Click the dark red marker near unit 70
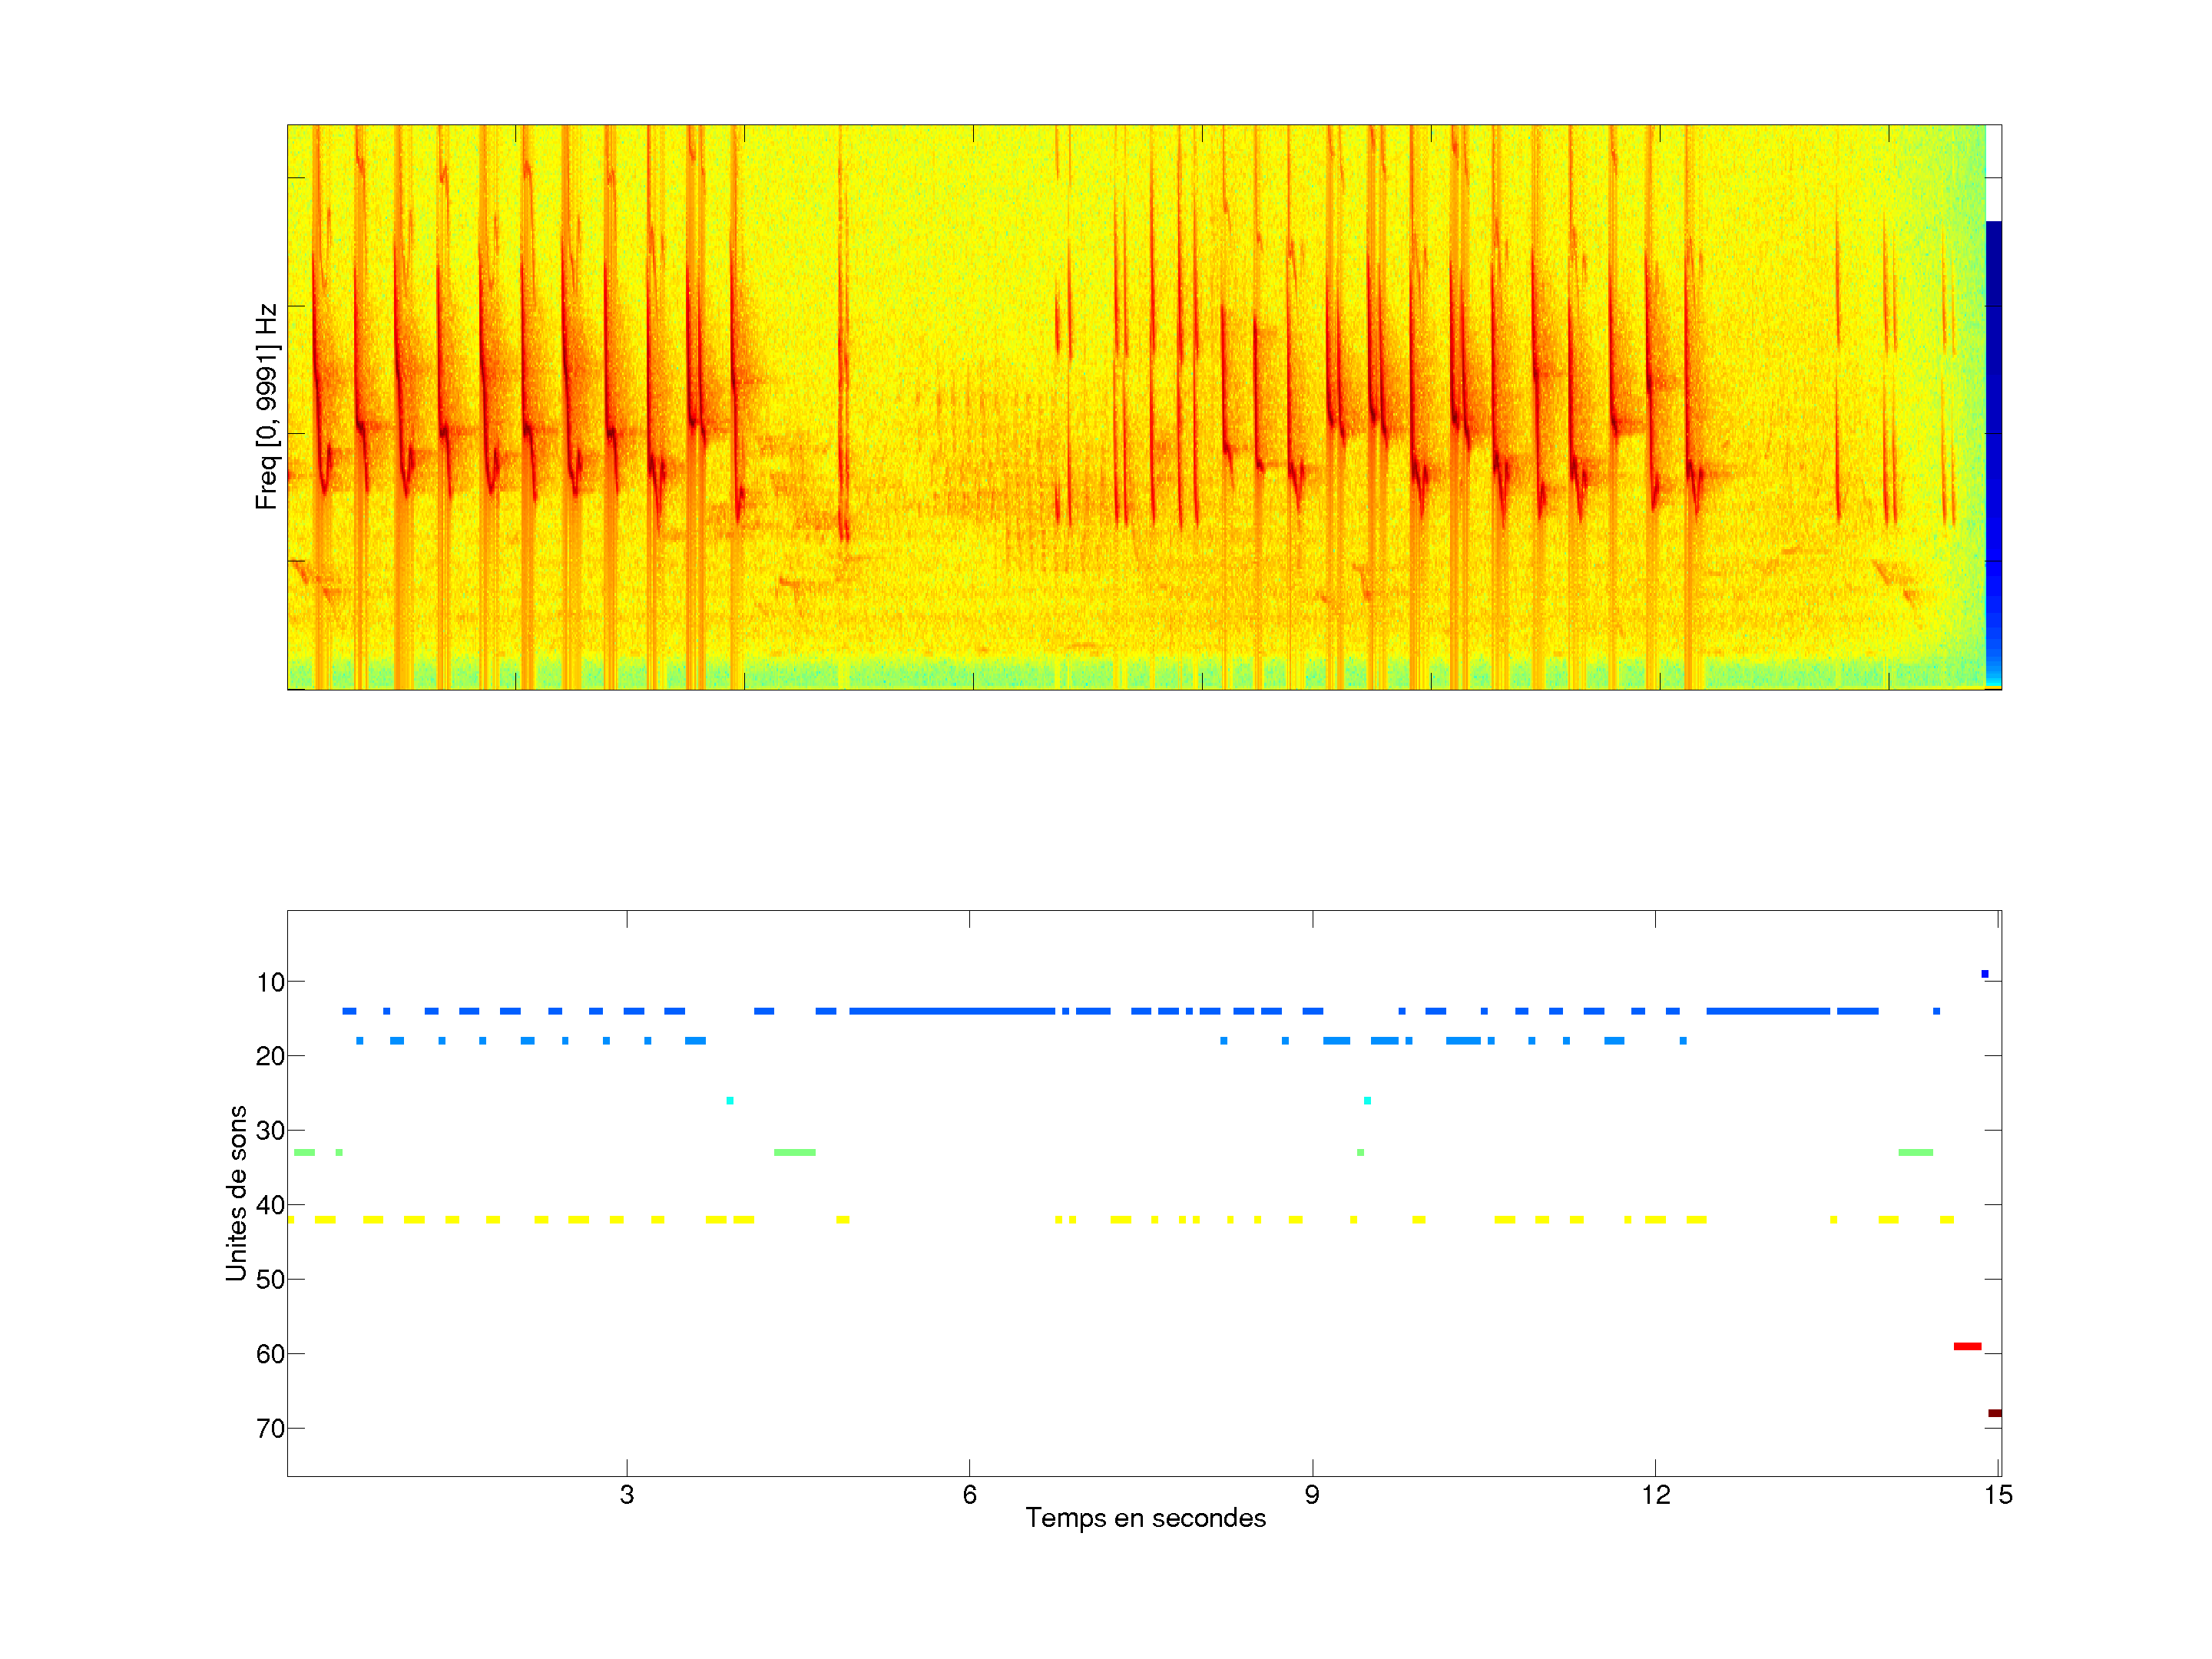The width and height of the screenshot is (2212, 1659). 1994,1413
